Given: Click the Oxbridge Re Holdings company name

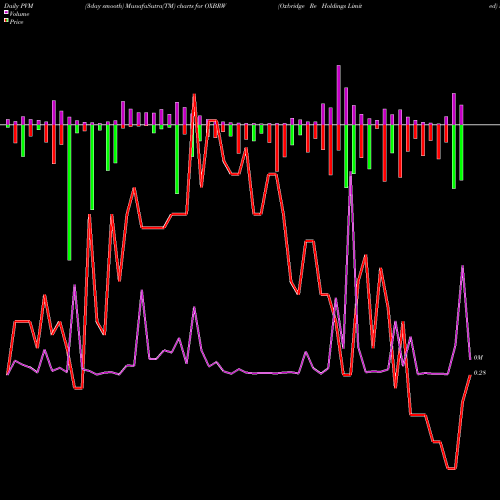Looking at the screenshot, I should coord(320,6).
